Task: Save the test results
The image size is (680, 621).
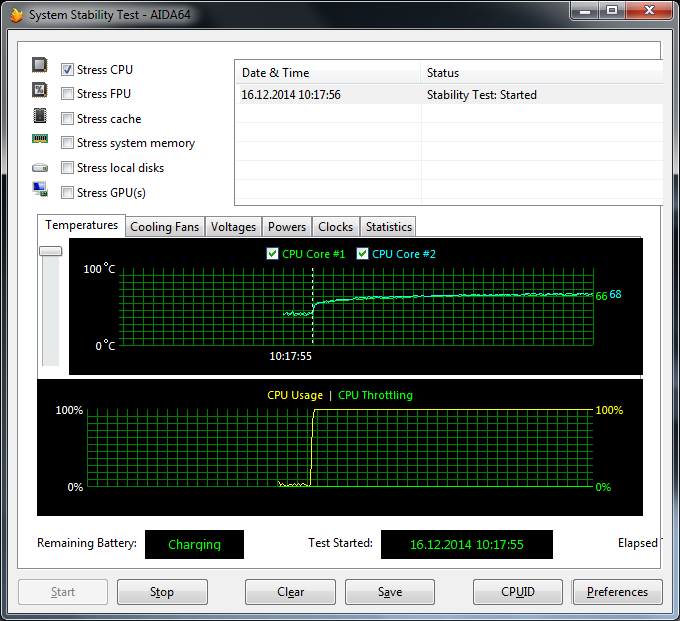Action: point(390,592)
